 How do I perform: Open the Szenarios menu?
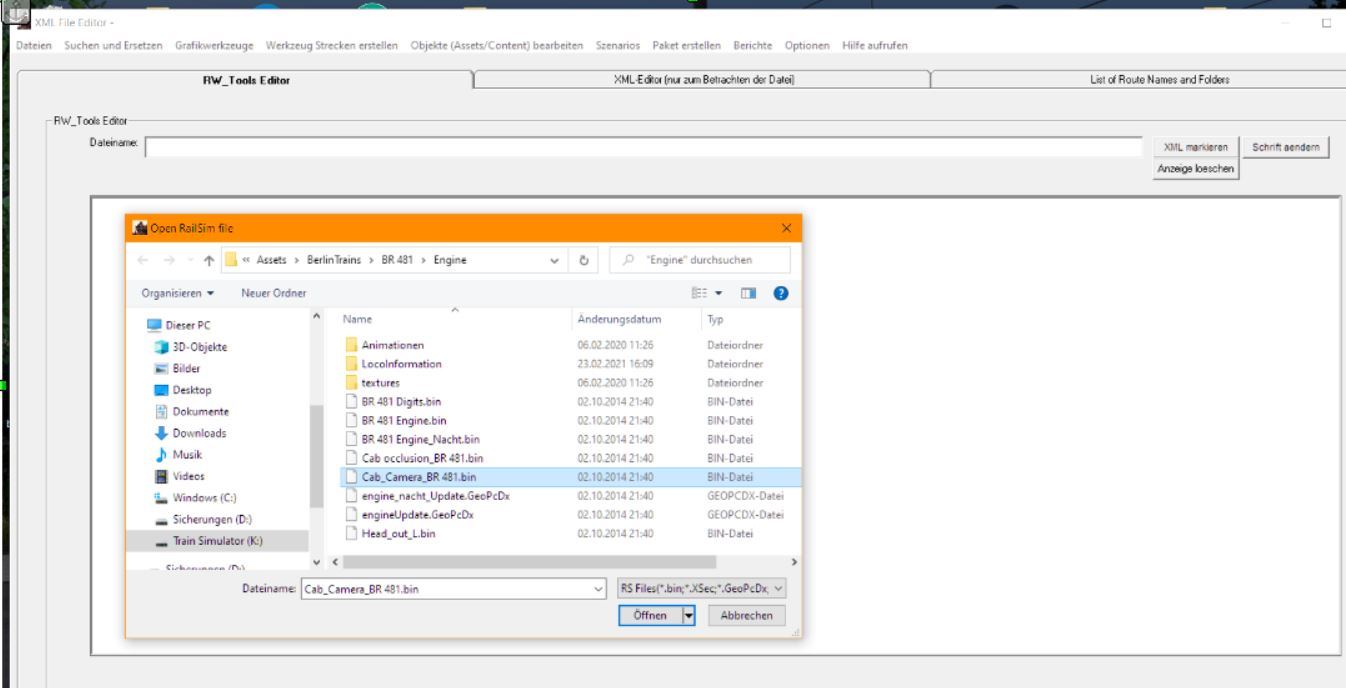click(618, 46)
